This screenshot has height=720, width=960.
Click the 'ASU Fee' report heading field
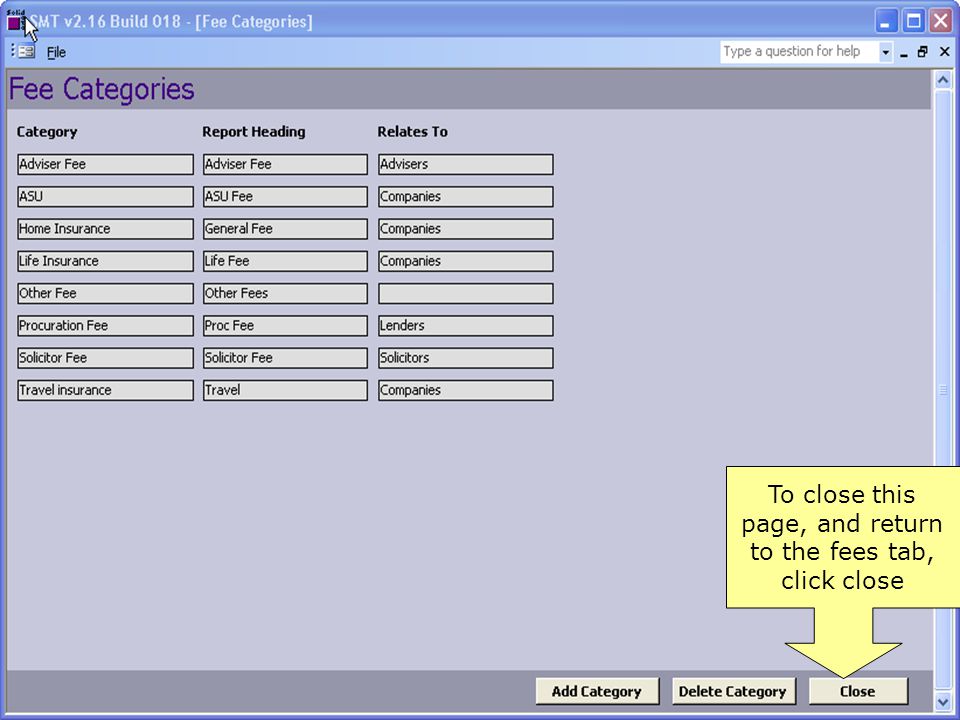[x=285, y=197]
